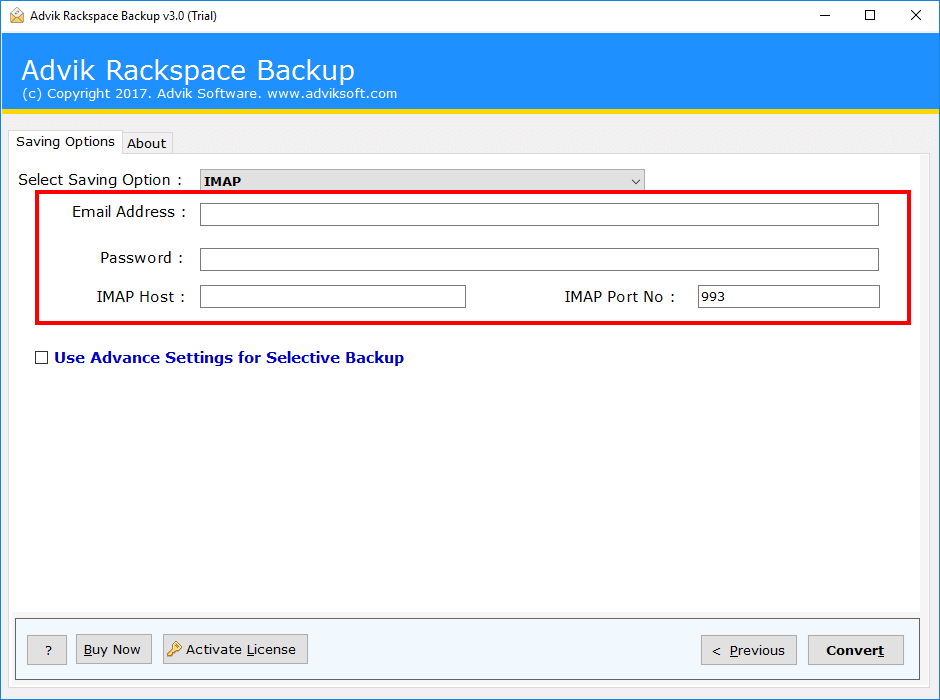
Task: Click the Email Address label
Action: coord(129,212)
